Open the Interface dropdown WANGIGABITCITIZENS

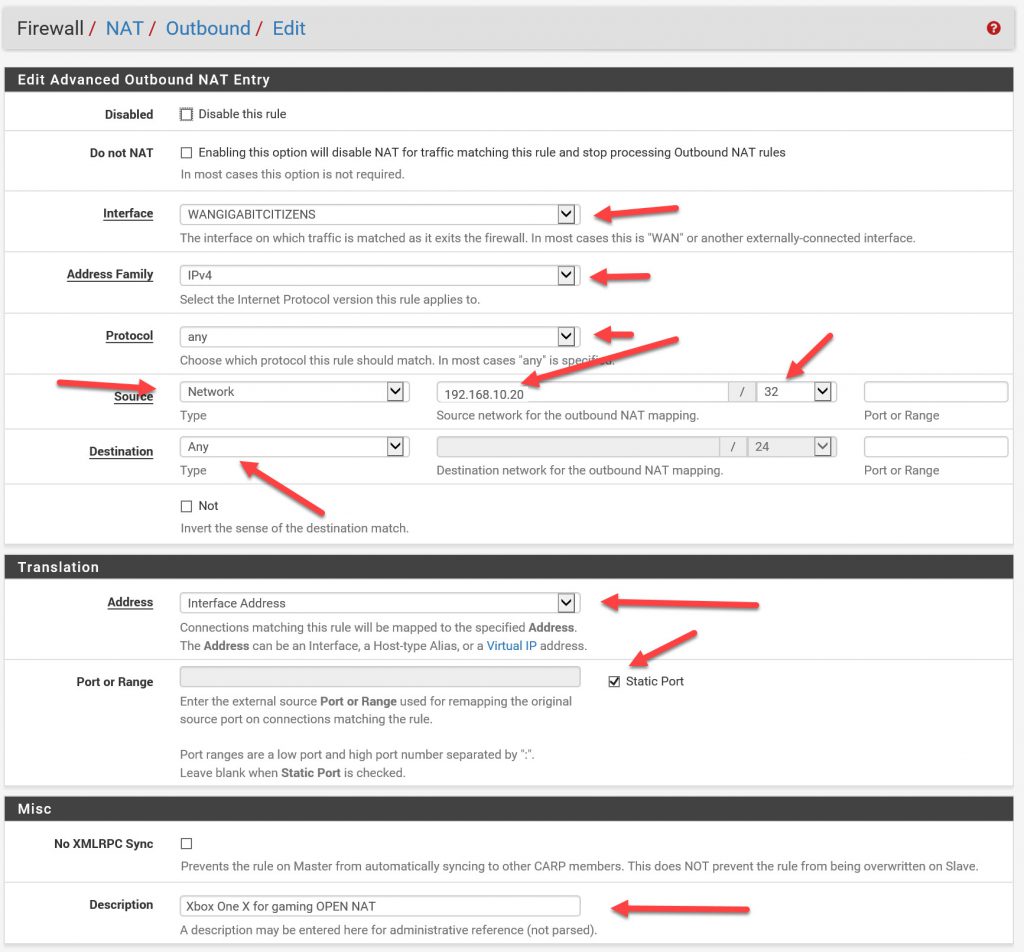tap(379, 214)
